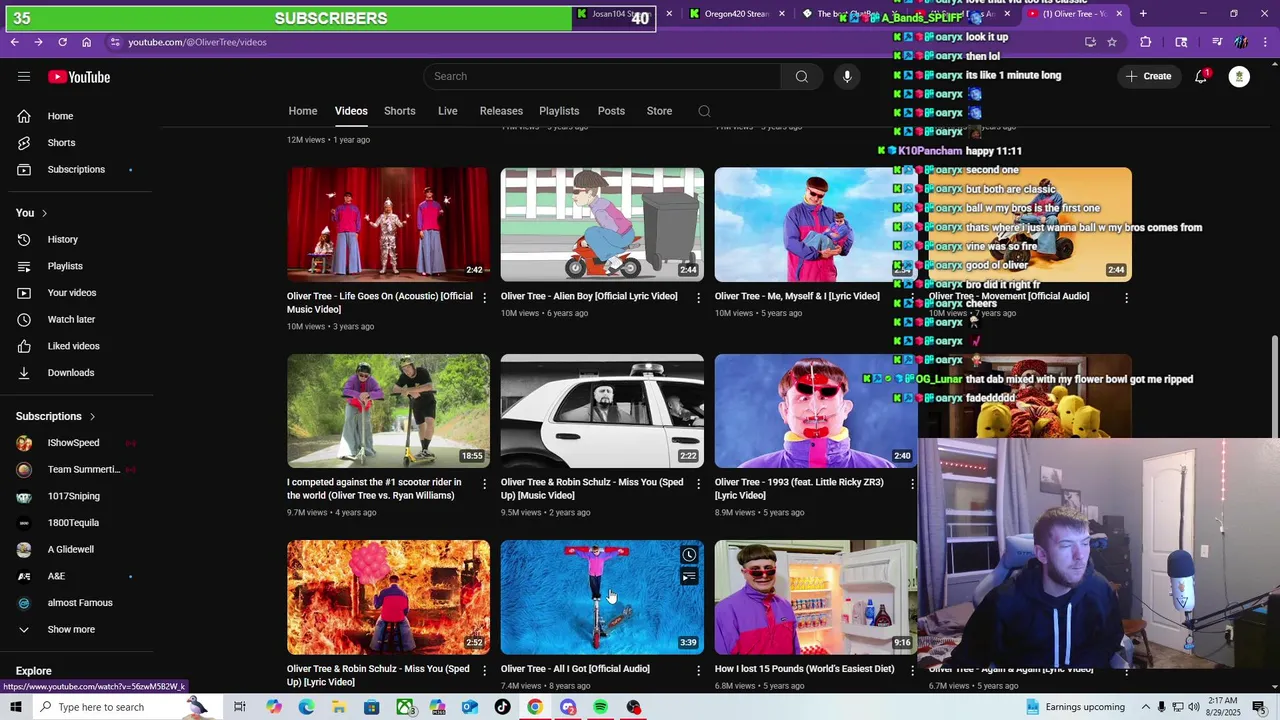The image size is (1280, 720).
Task: Open Me, Myself & I video title
Action: 797,296
